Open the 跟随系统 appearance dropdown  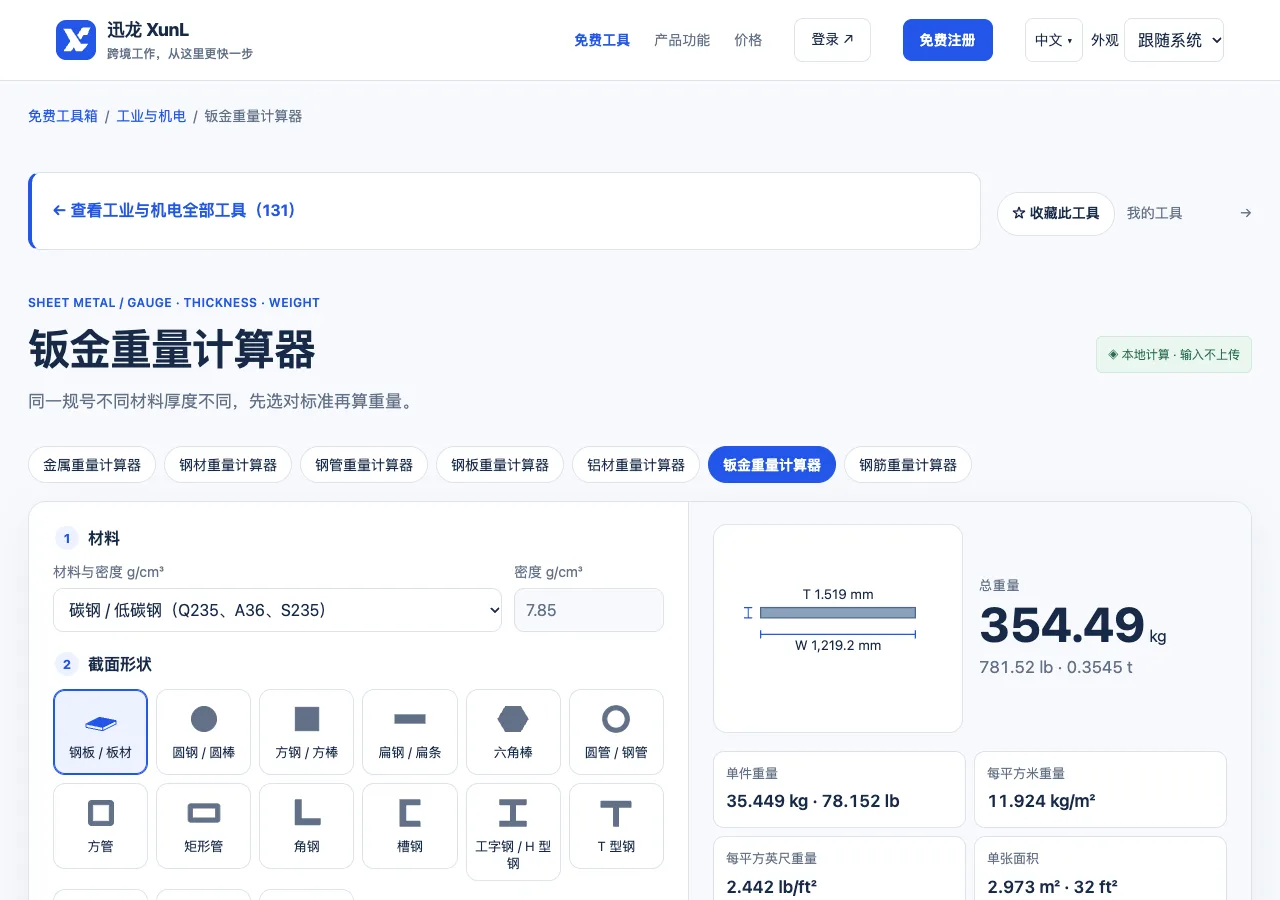tap(1174, 40)
